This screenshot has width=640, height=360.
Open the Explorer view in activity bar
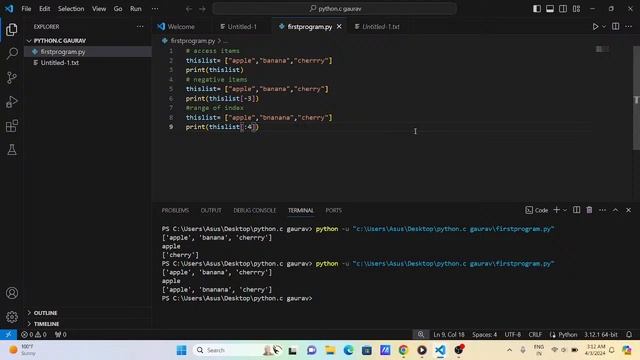[x=12, y=29]
